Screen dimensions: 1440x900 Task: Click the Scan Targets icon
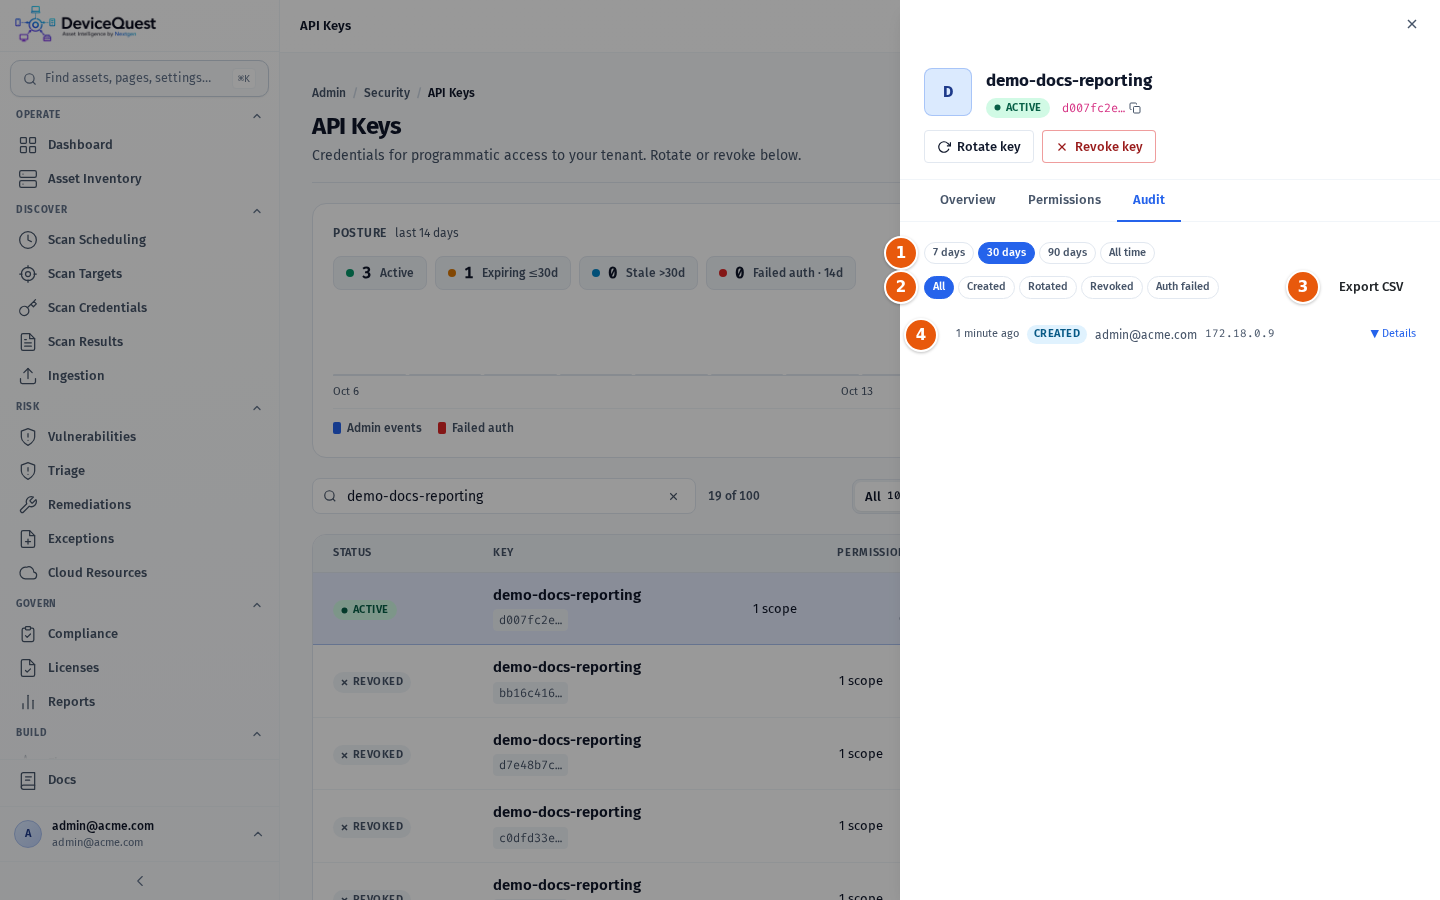point(28,274)
